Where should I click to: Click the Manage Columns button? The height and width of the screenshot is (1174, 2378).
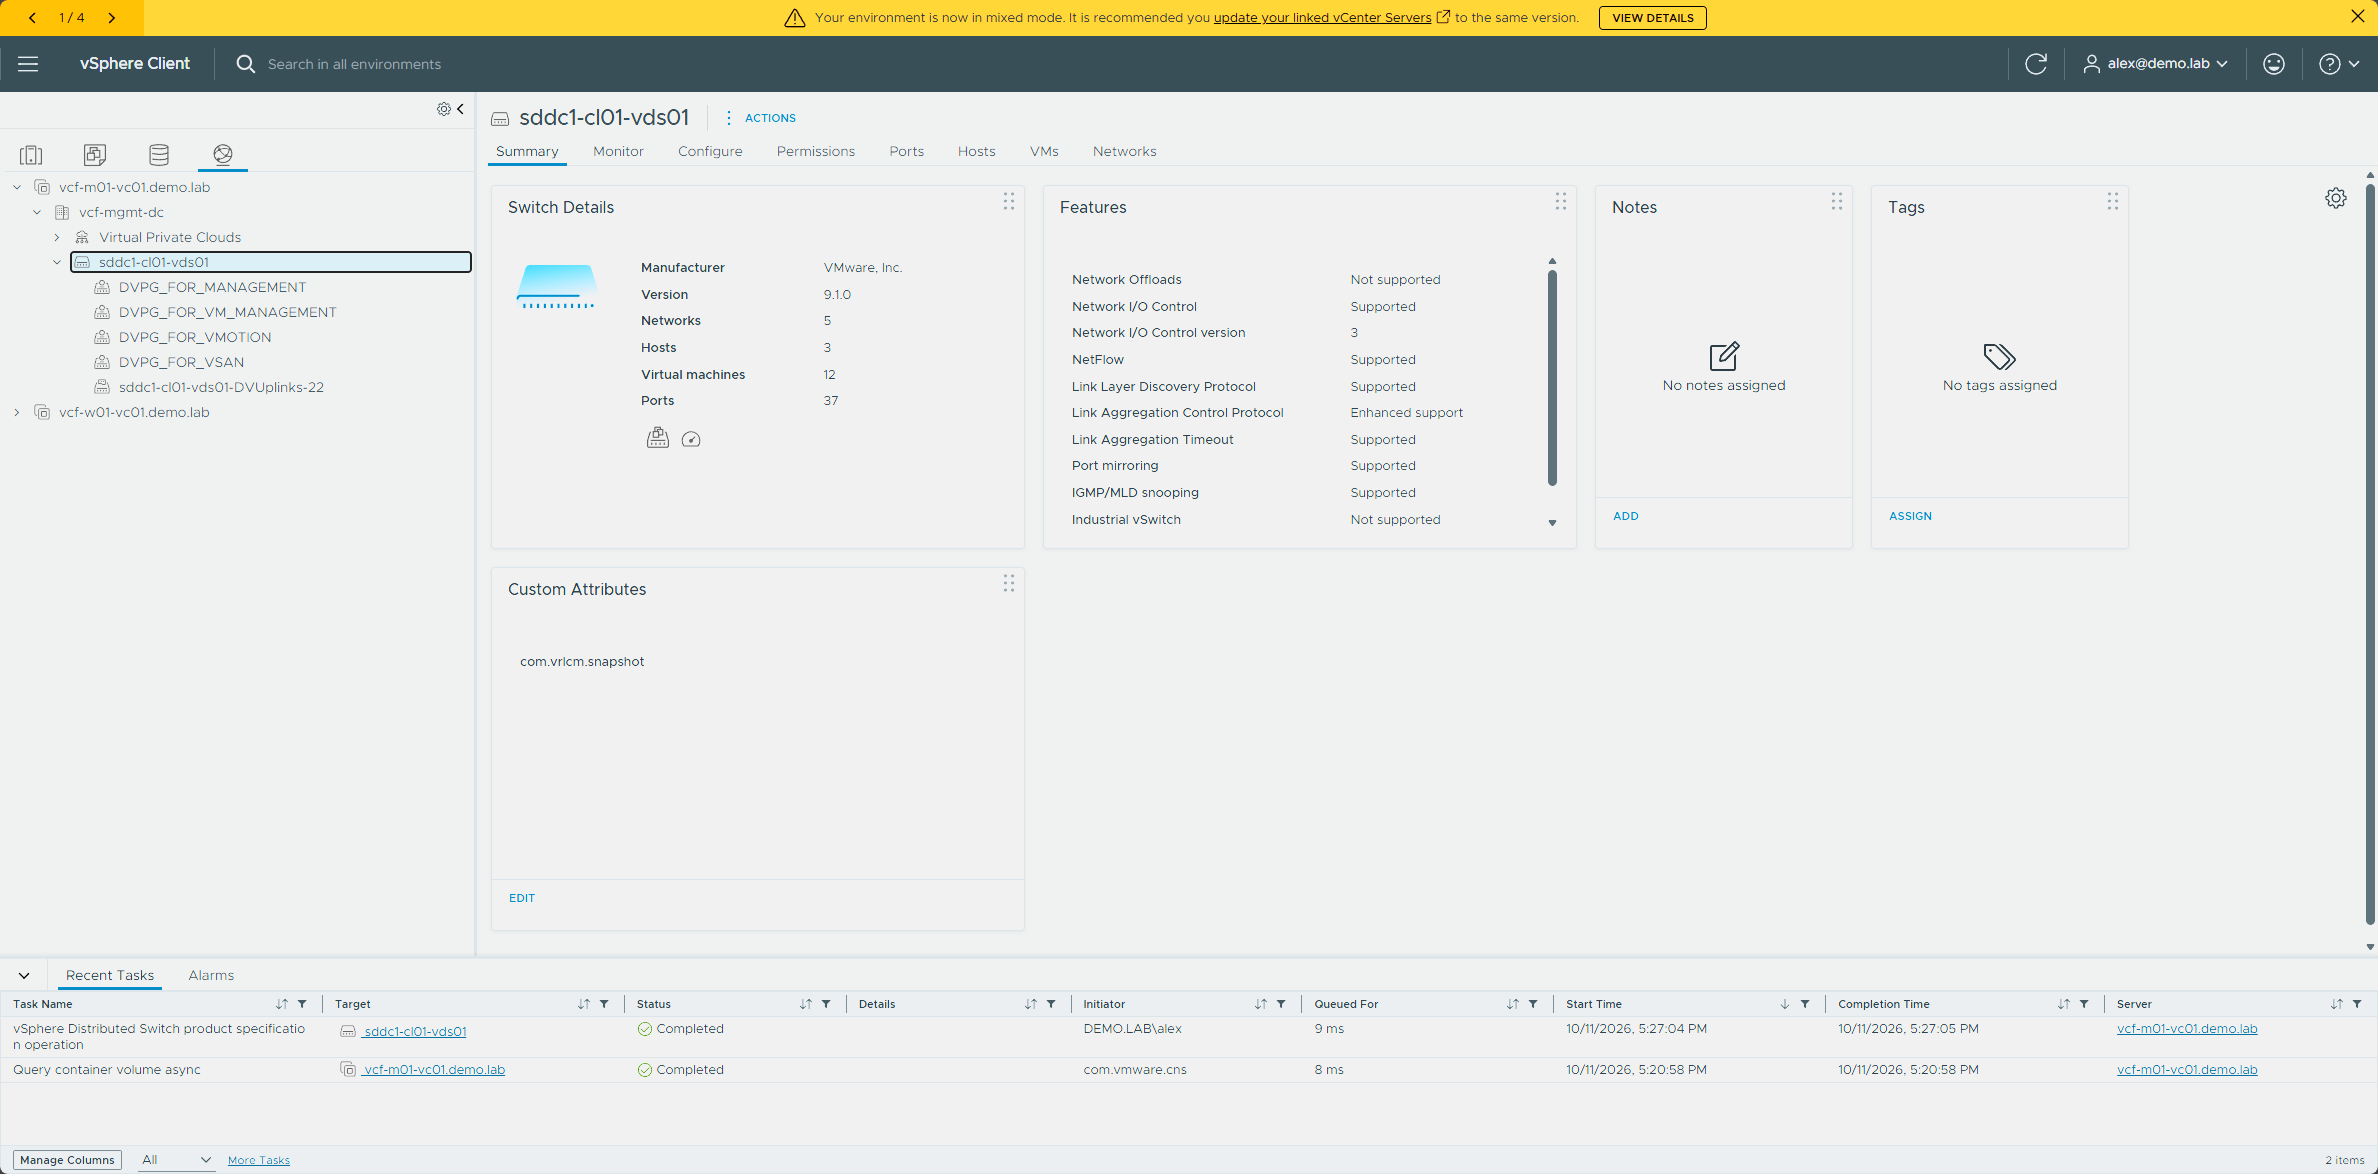(x=67, y=1160)
